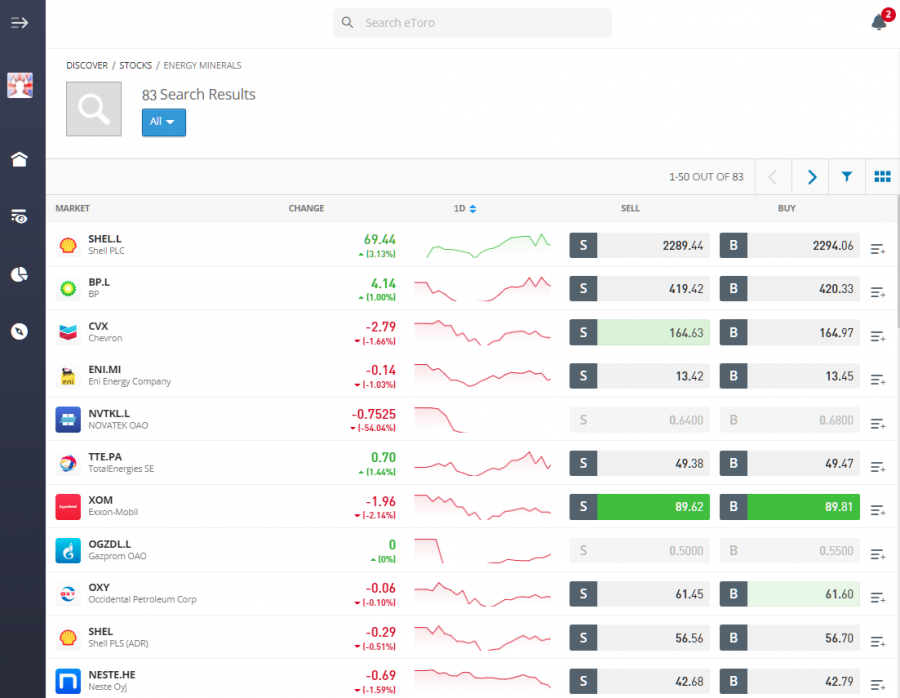The width and height of the screenshot is (900, 698).
Task: Buy CVX at 164.97
Action: click(x=789, y=332)
